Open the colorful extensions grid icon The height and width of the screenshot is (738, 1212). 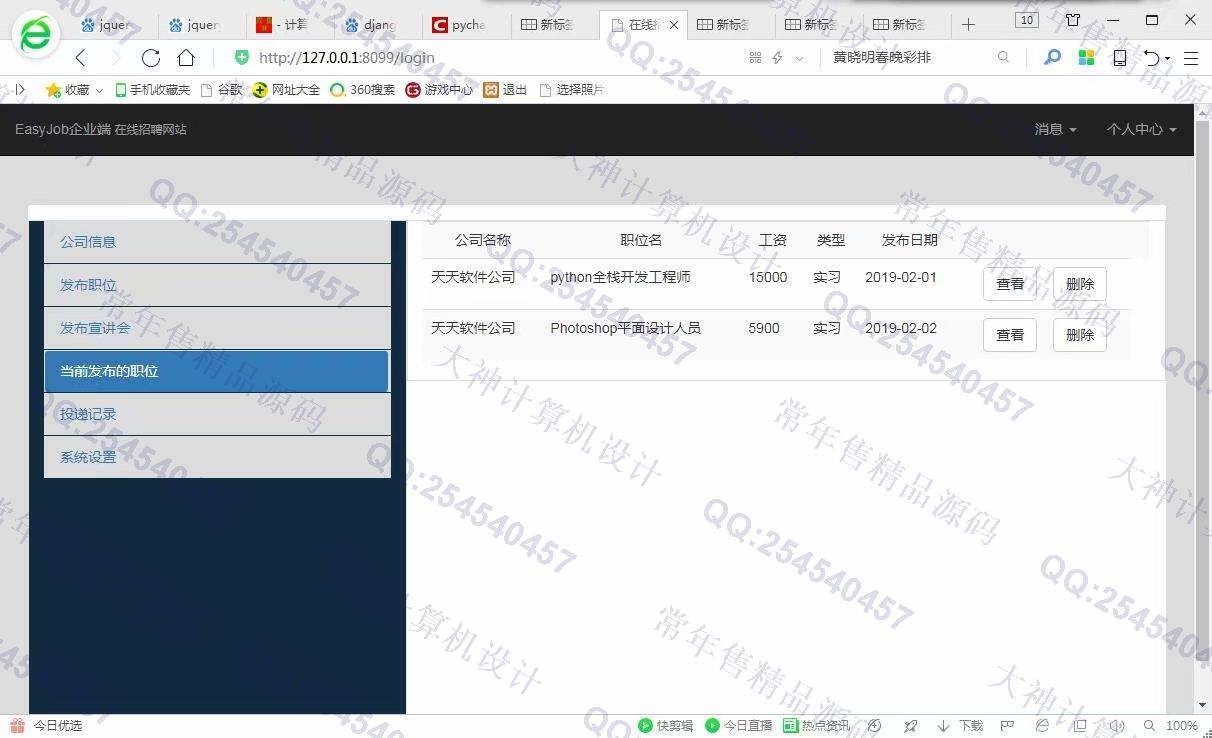(x=1086, y=58)
